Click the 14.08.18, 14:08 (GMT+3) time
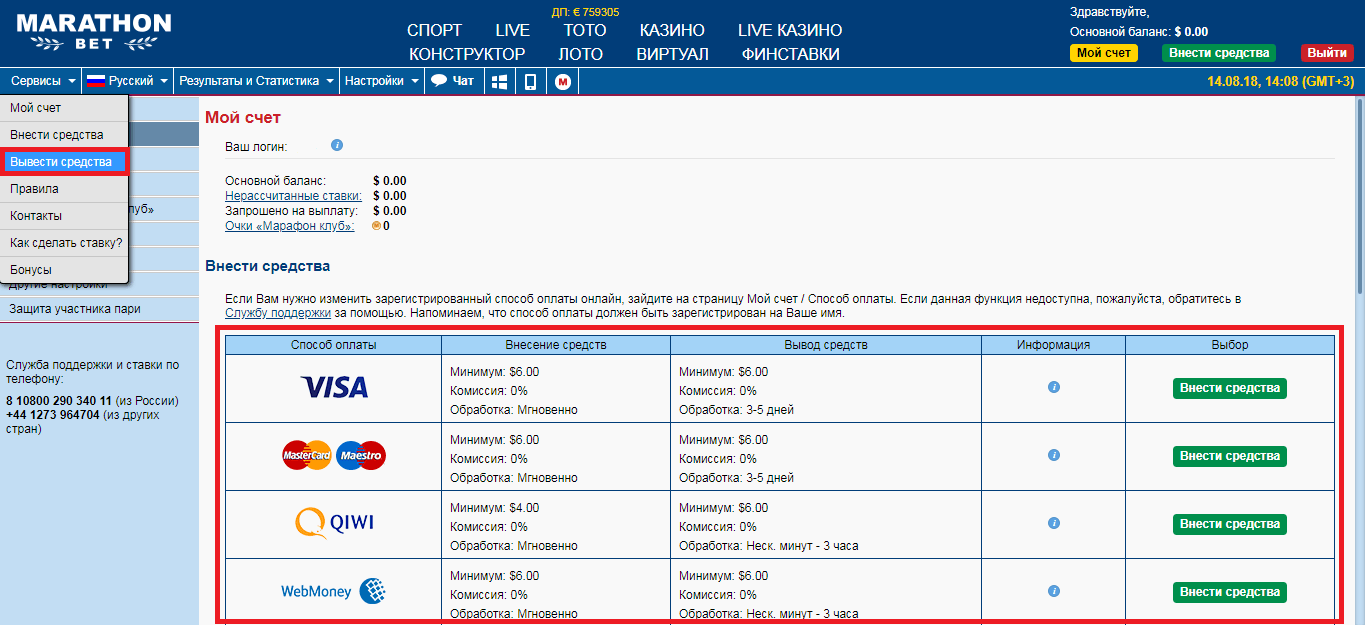This screenshot has height=625, width=1365. pyautogui.click(x=1280, y=82)
